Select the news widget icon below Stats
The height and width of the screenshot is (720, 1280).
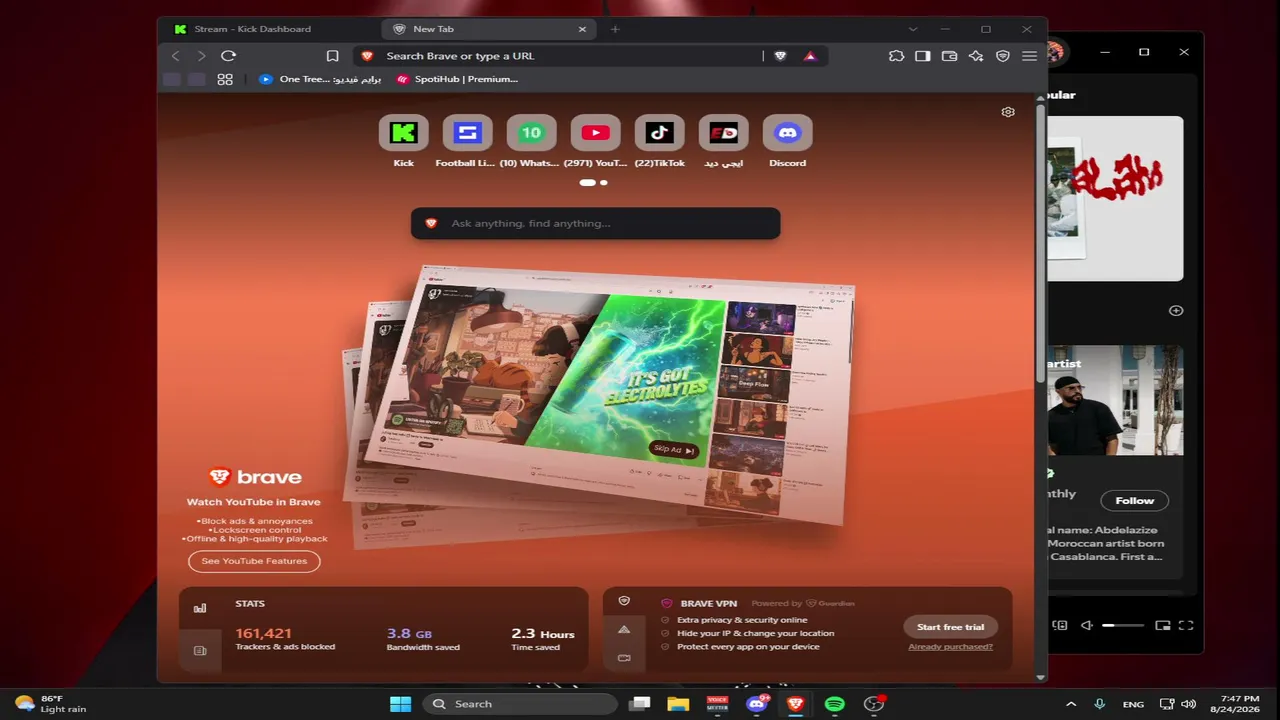coord(200,651)
